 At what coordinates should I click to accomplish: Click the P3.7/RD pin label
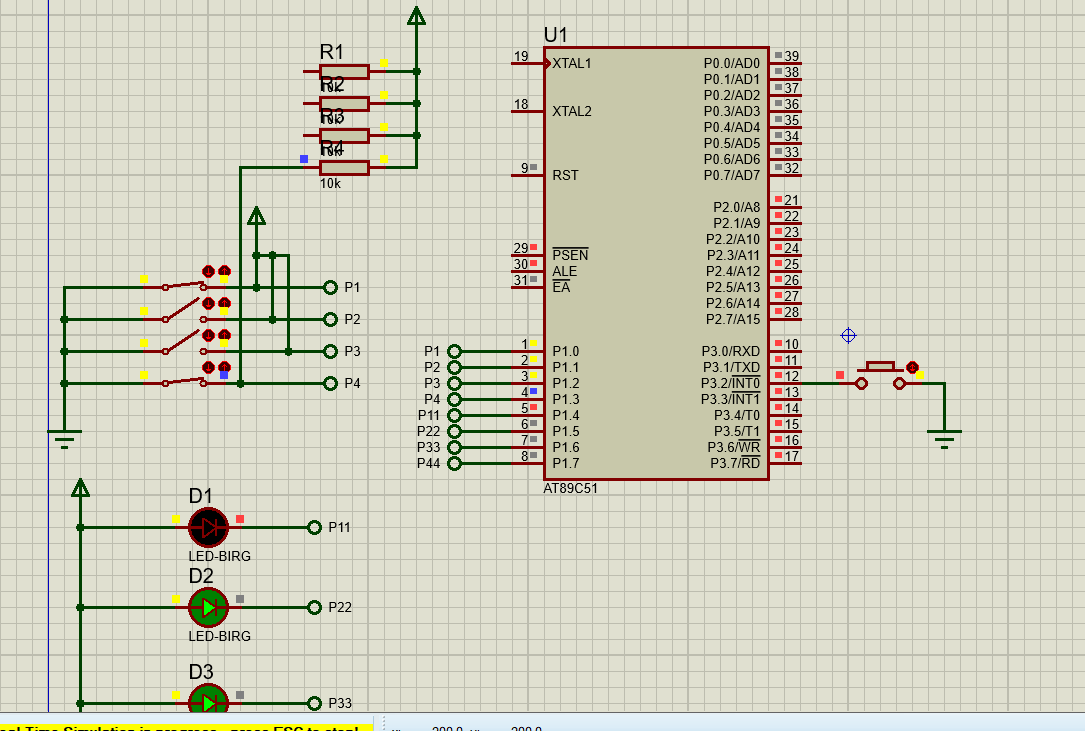coord(735,463)
